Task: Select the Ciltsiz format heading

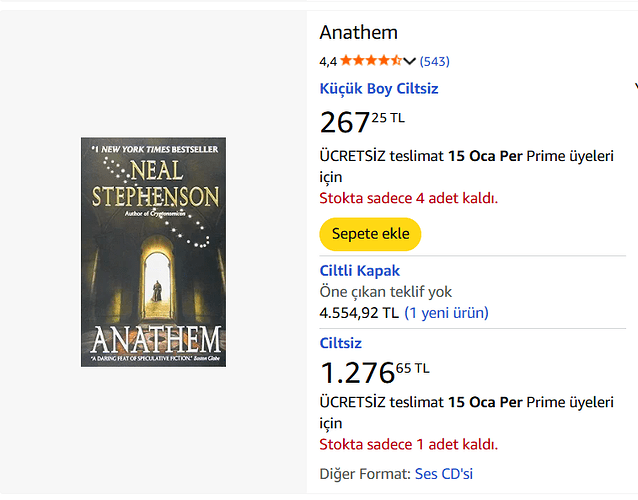Action: tap(340, 343)
